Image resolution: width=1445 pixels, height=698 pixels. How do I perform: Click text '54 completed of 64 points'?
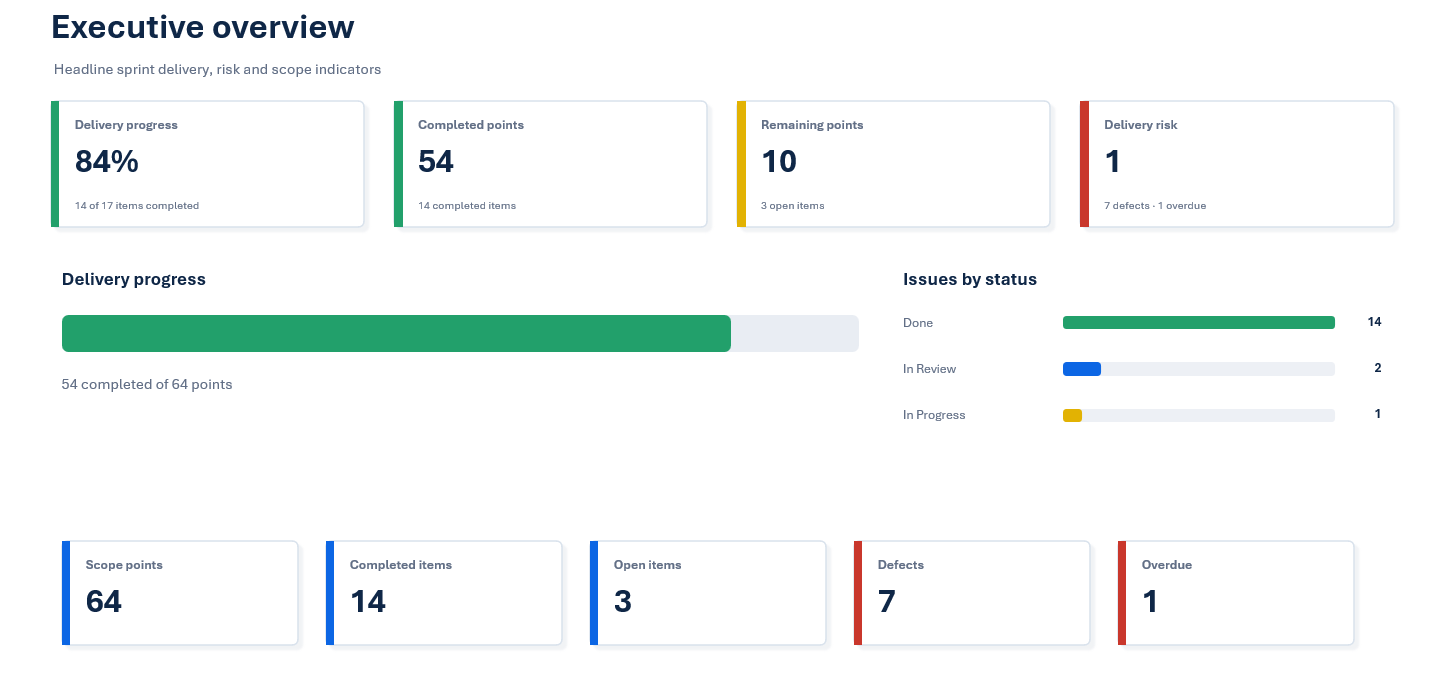147,384
